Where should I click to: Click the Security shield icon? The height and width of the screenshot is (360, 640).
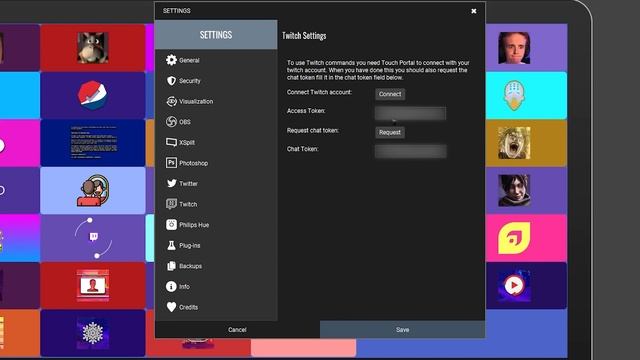point(171,80)
